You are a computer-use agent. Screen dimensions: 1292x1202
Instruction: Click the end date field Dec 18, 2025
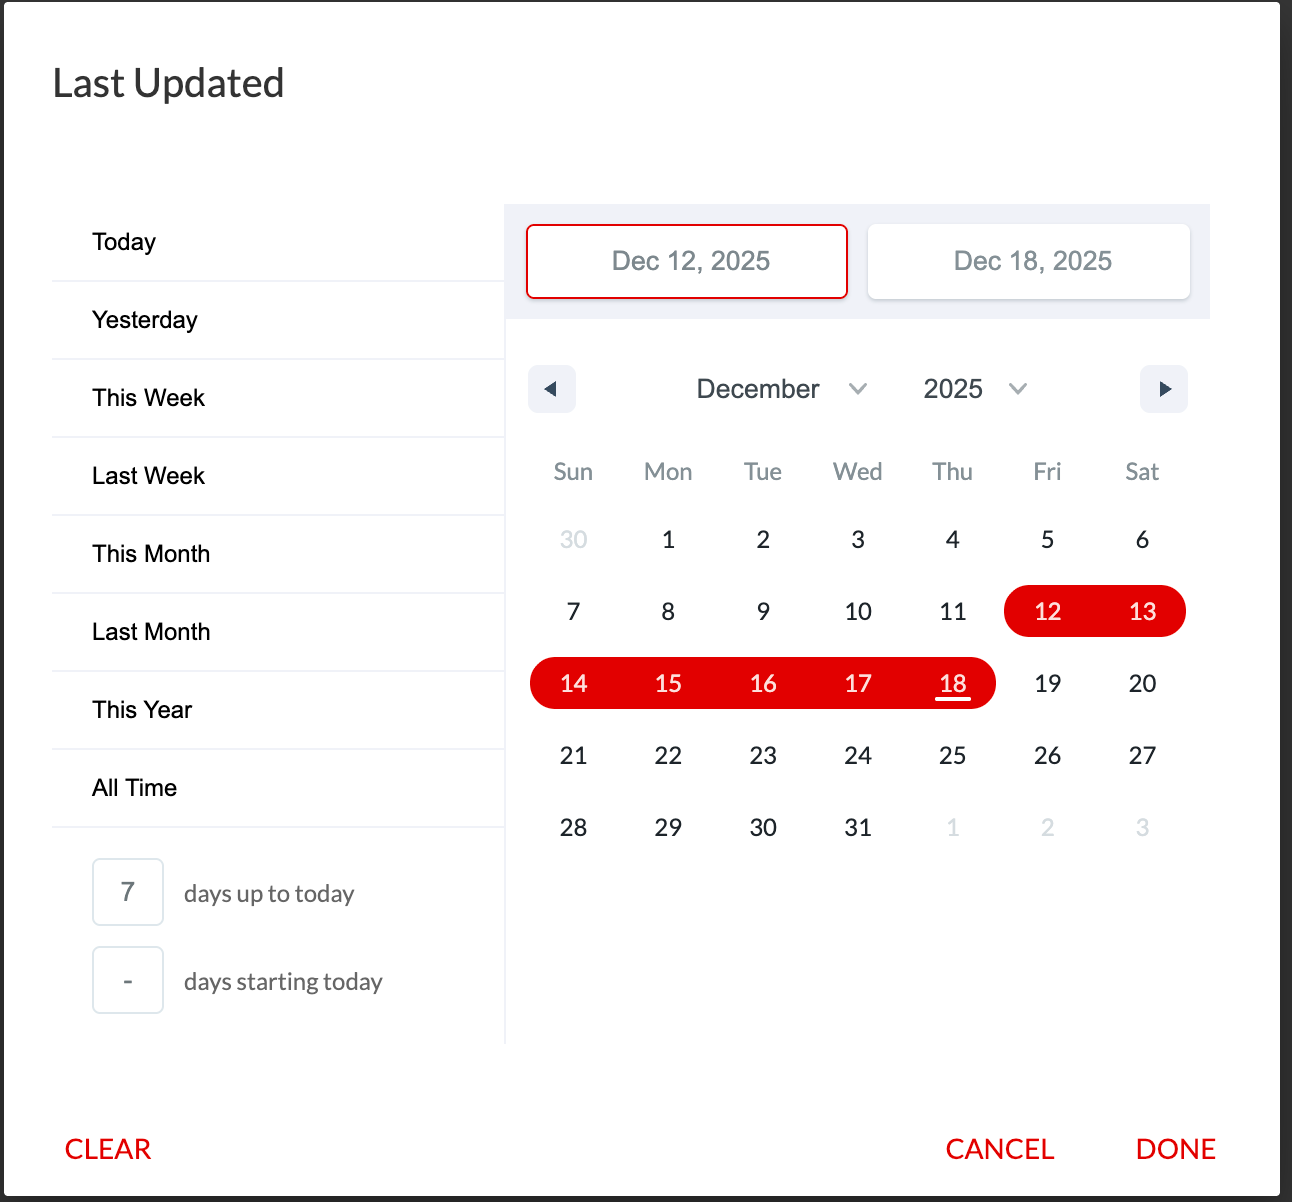(x=1029, y=261)
